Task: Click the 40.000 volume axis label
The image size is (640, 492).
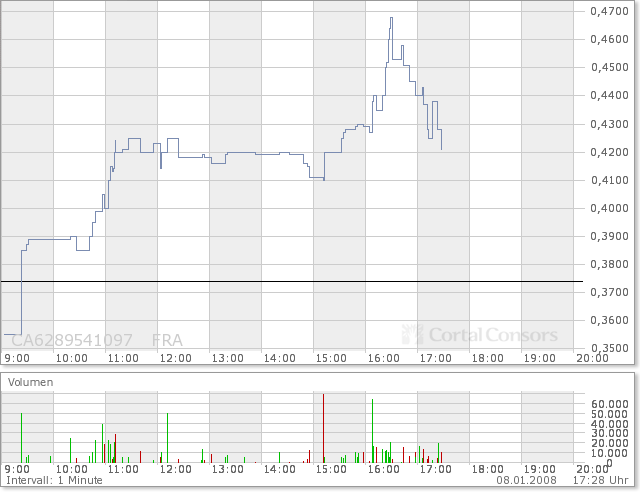Action: pyautogui.click(x=610, y=424)
